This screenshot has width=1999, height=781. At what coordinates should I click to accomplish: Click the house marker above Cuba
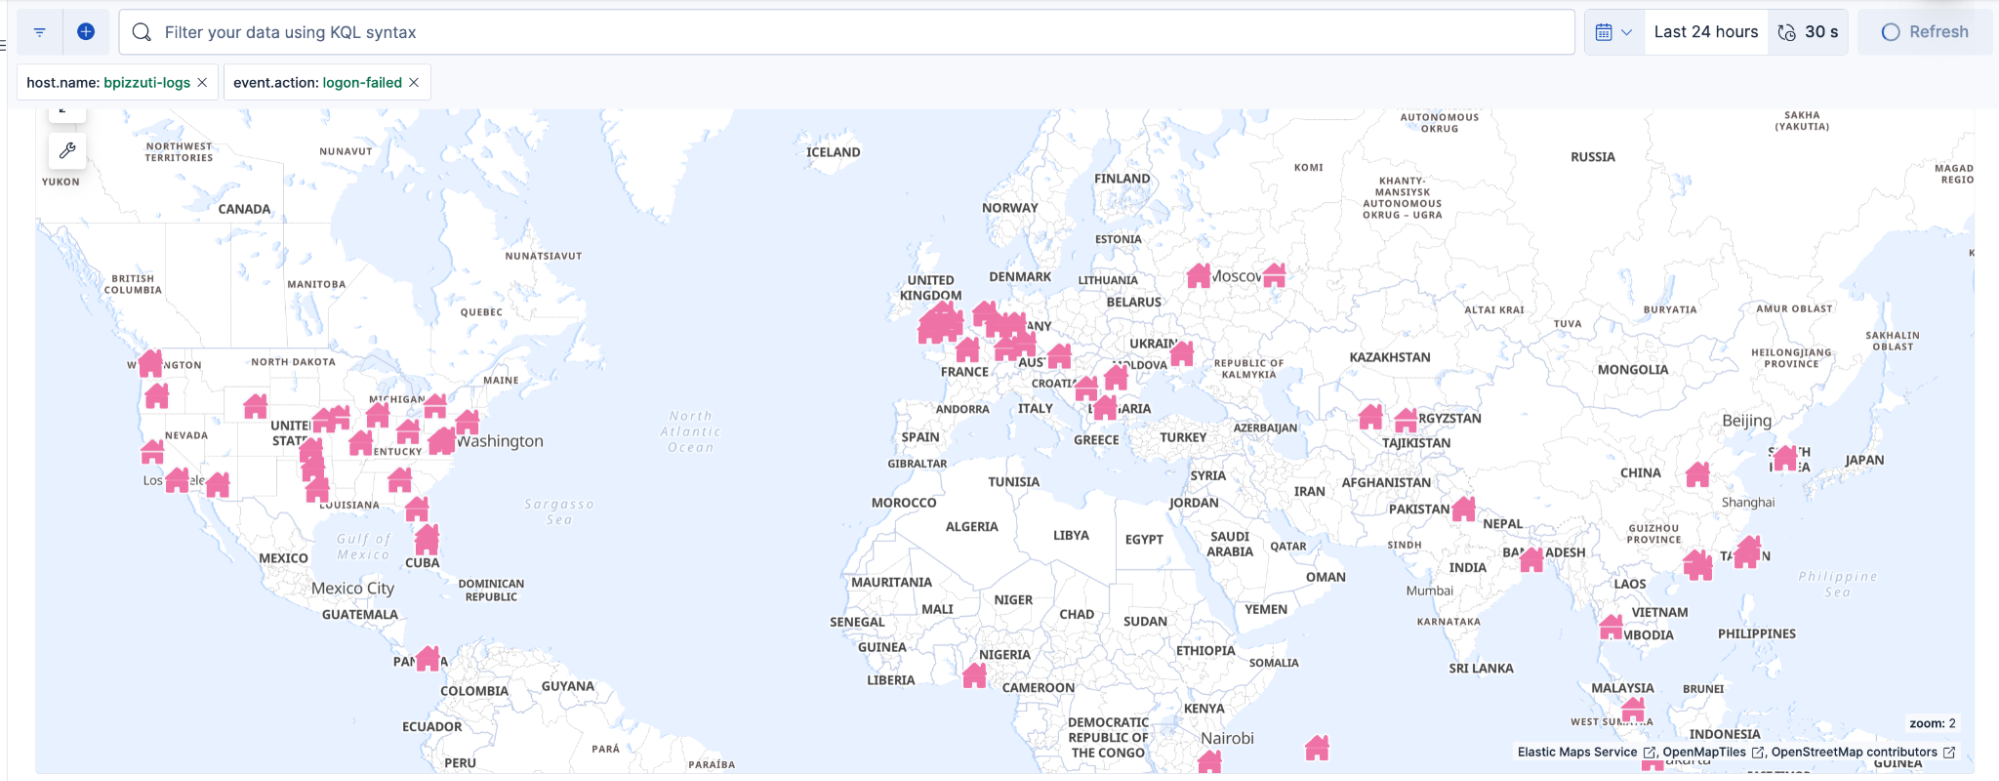click(427, 539)
